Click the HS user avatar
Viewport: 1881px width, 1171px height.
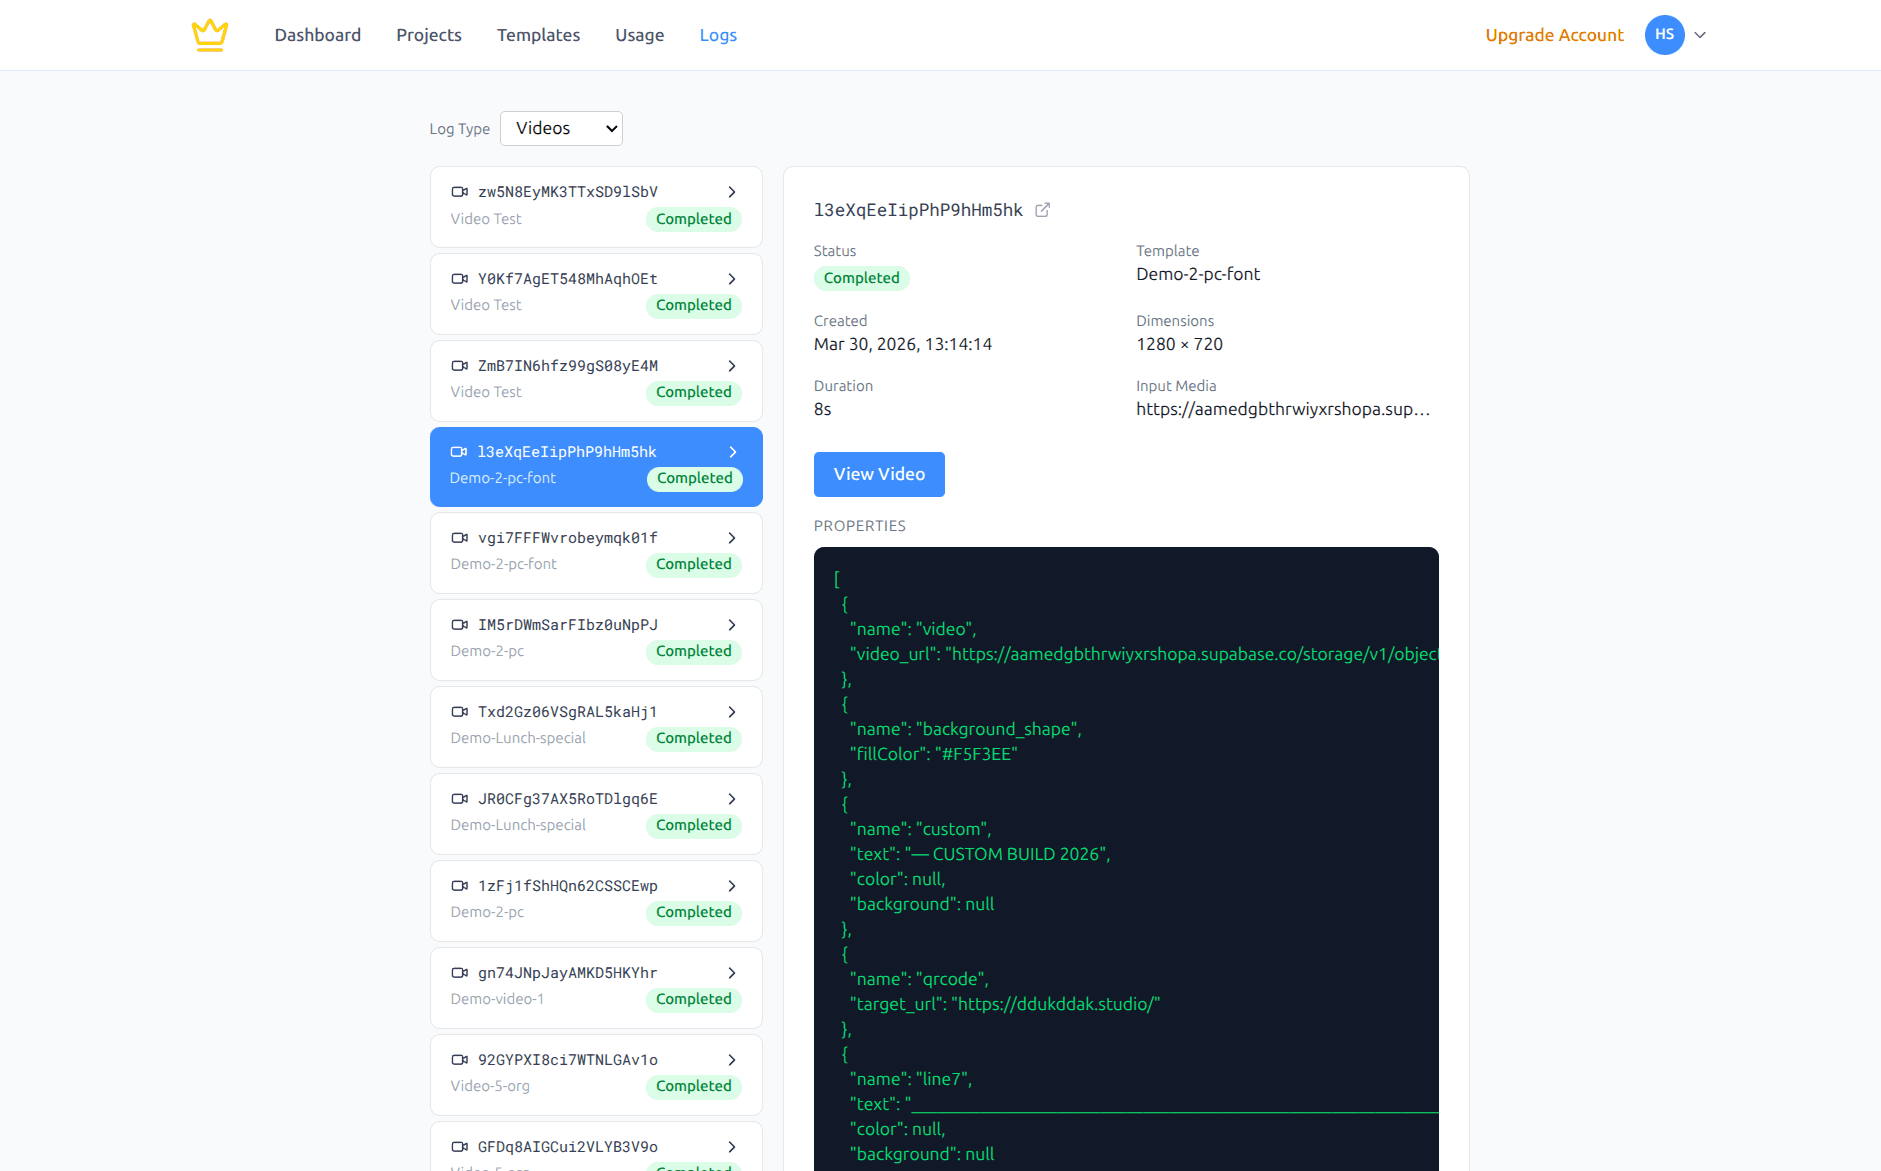coord(1664,35)
